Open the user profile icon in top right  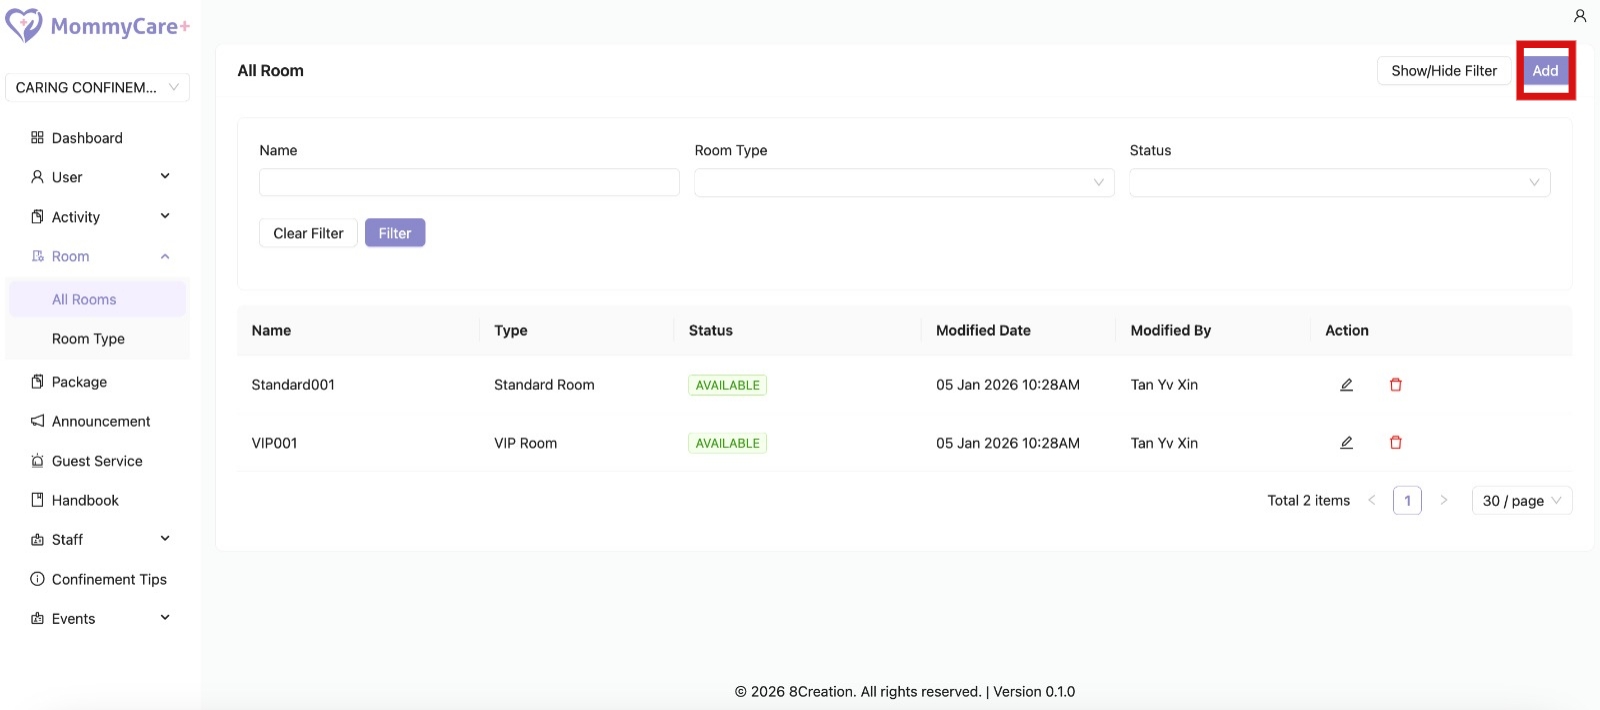(1580, 16)
